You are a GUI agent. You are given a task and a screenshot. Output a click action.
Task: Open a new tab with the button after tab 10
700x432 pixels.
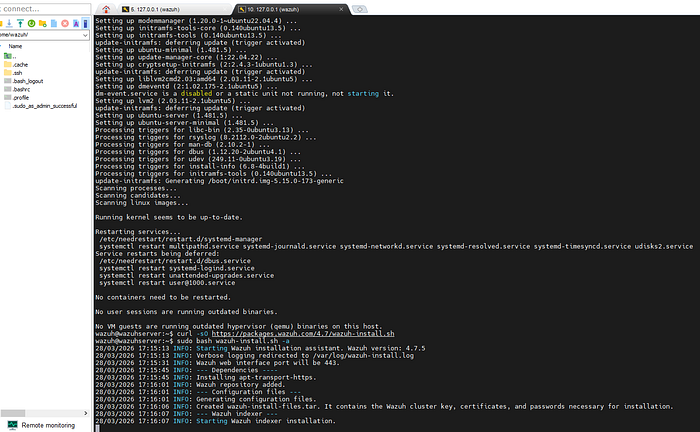[x=360, y=9]
